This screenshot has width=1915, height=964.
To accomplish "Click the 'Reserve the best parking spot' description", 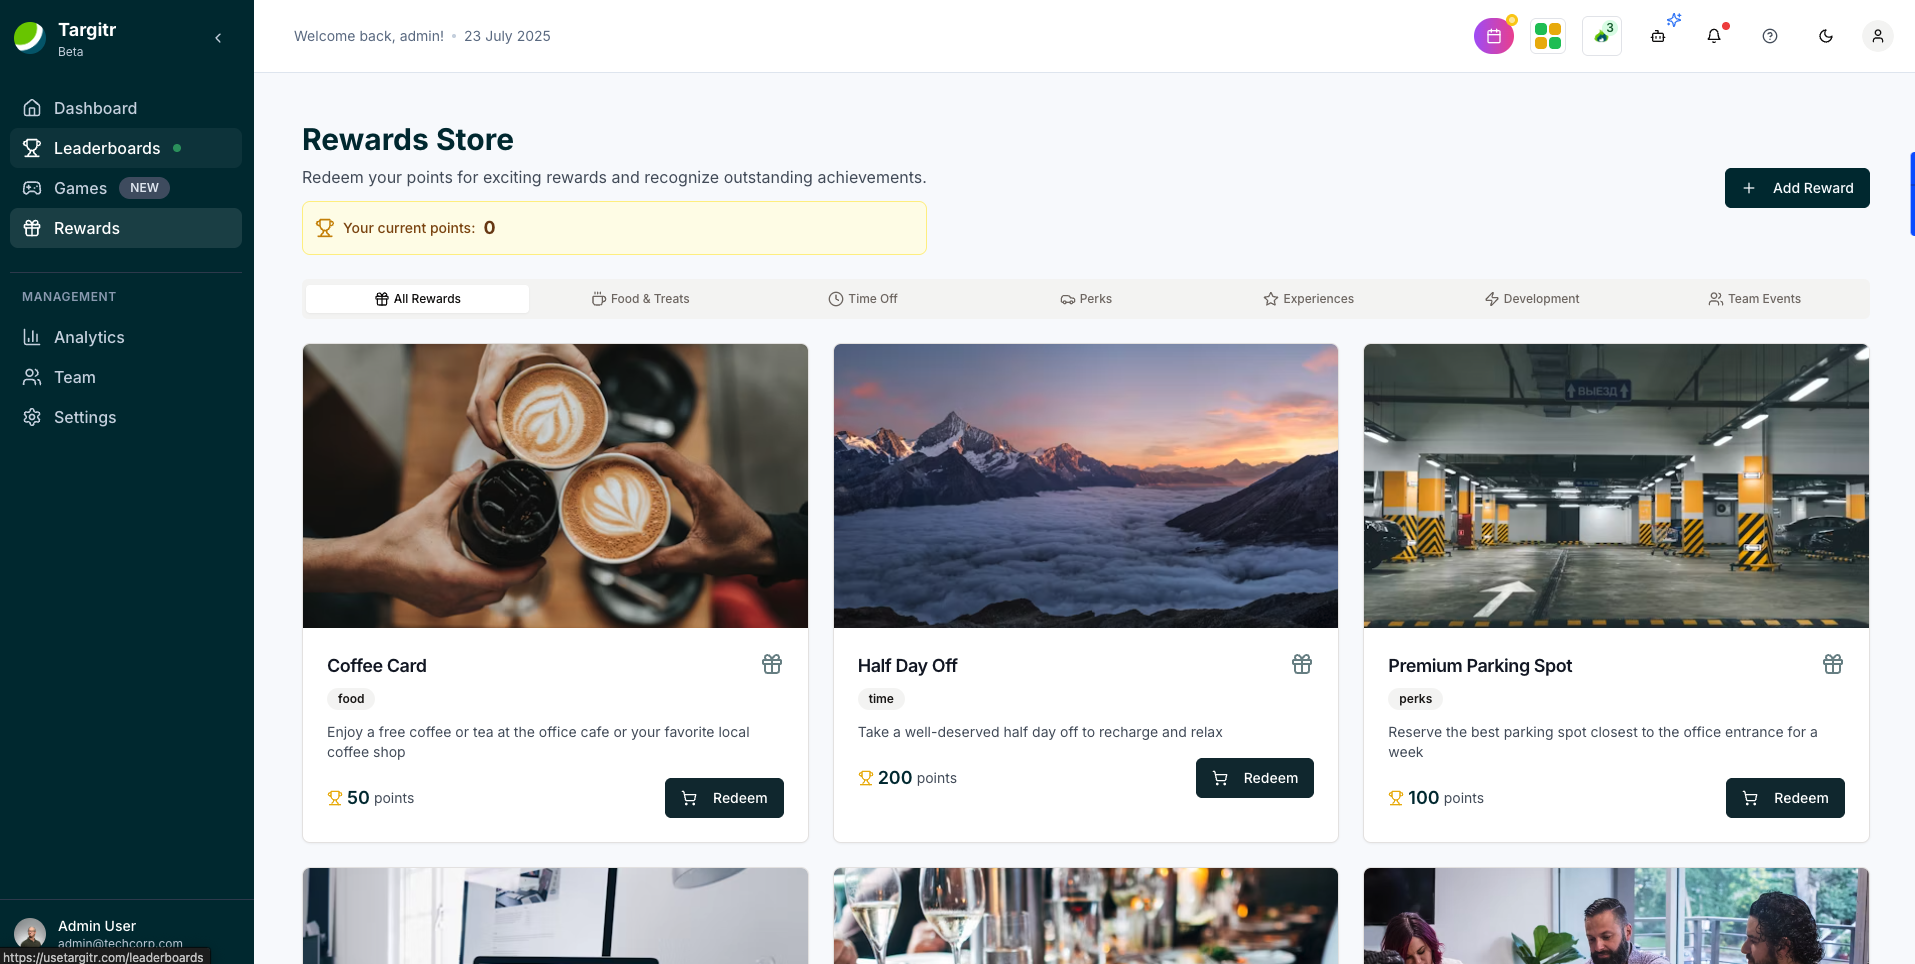I will tap(1603, 742).
